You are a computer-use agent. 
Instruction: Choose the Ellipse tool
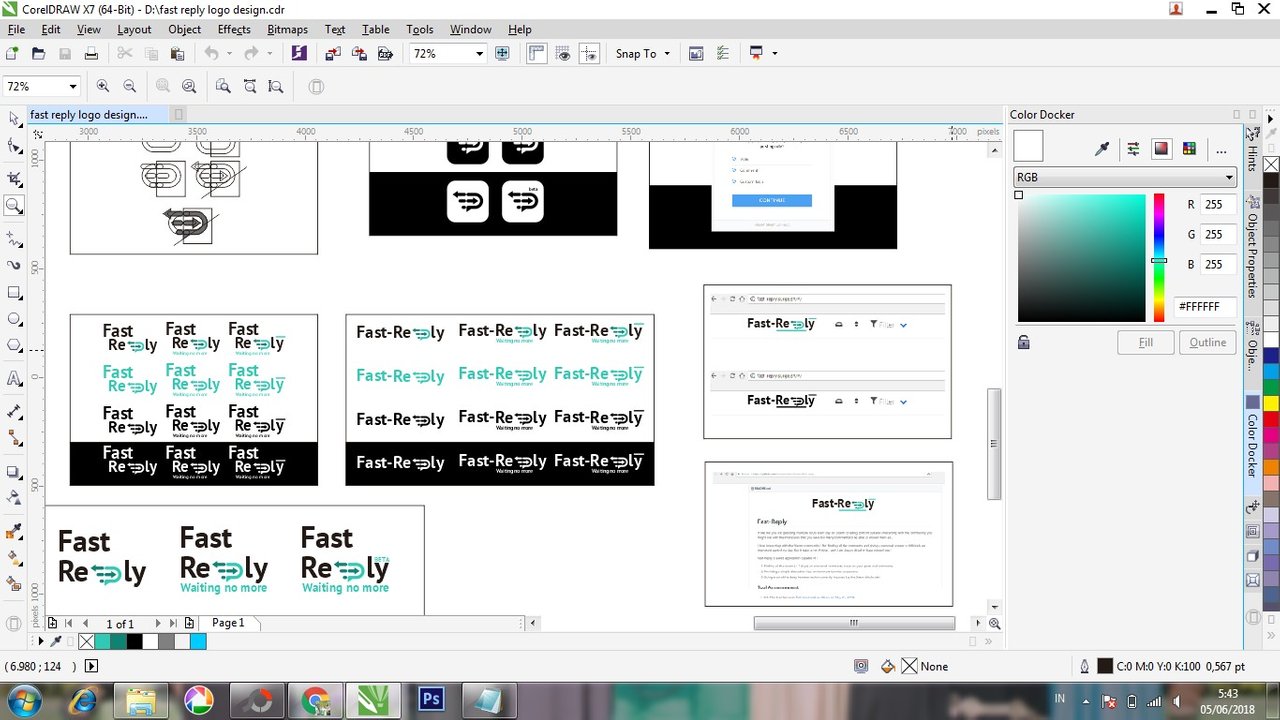[x=14, y=320]
